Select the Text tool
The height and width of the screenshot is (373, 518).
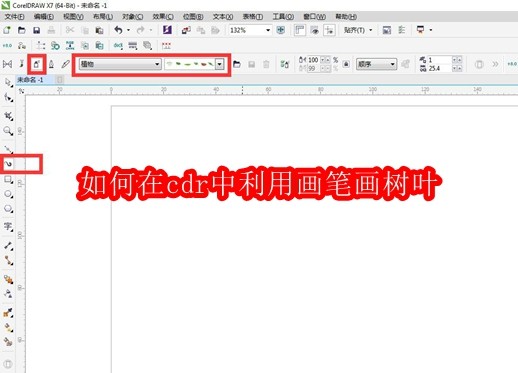pos(8,226)
